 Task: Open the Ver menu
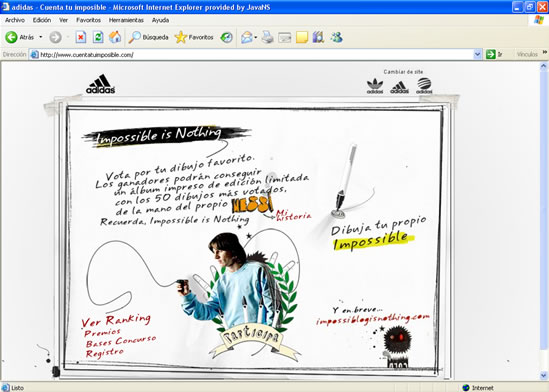point(63,20)
